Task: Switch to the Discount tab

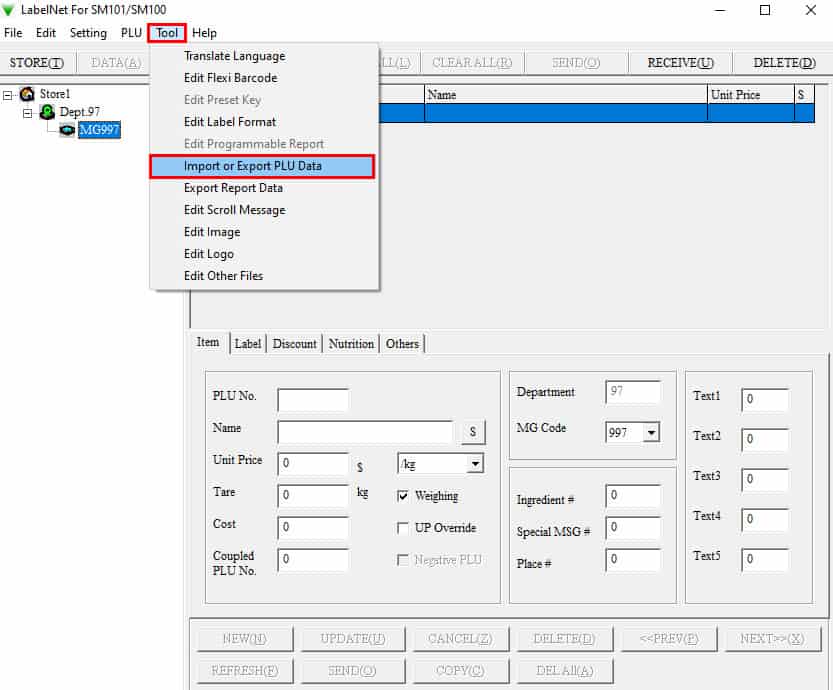Action: 294,344
